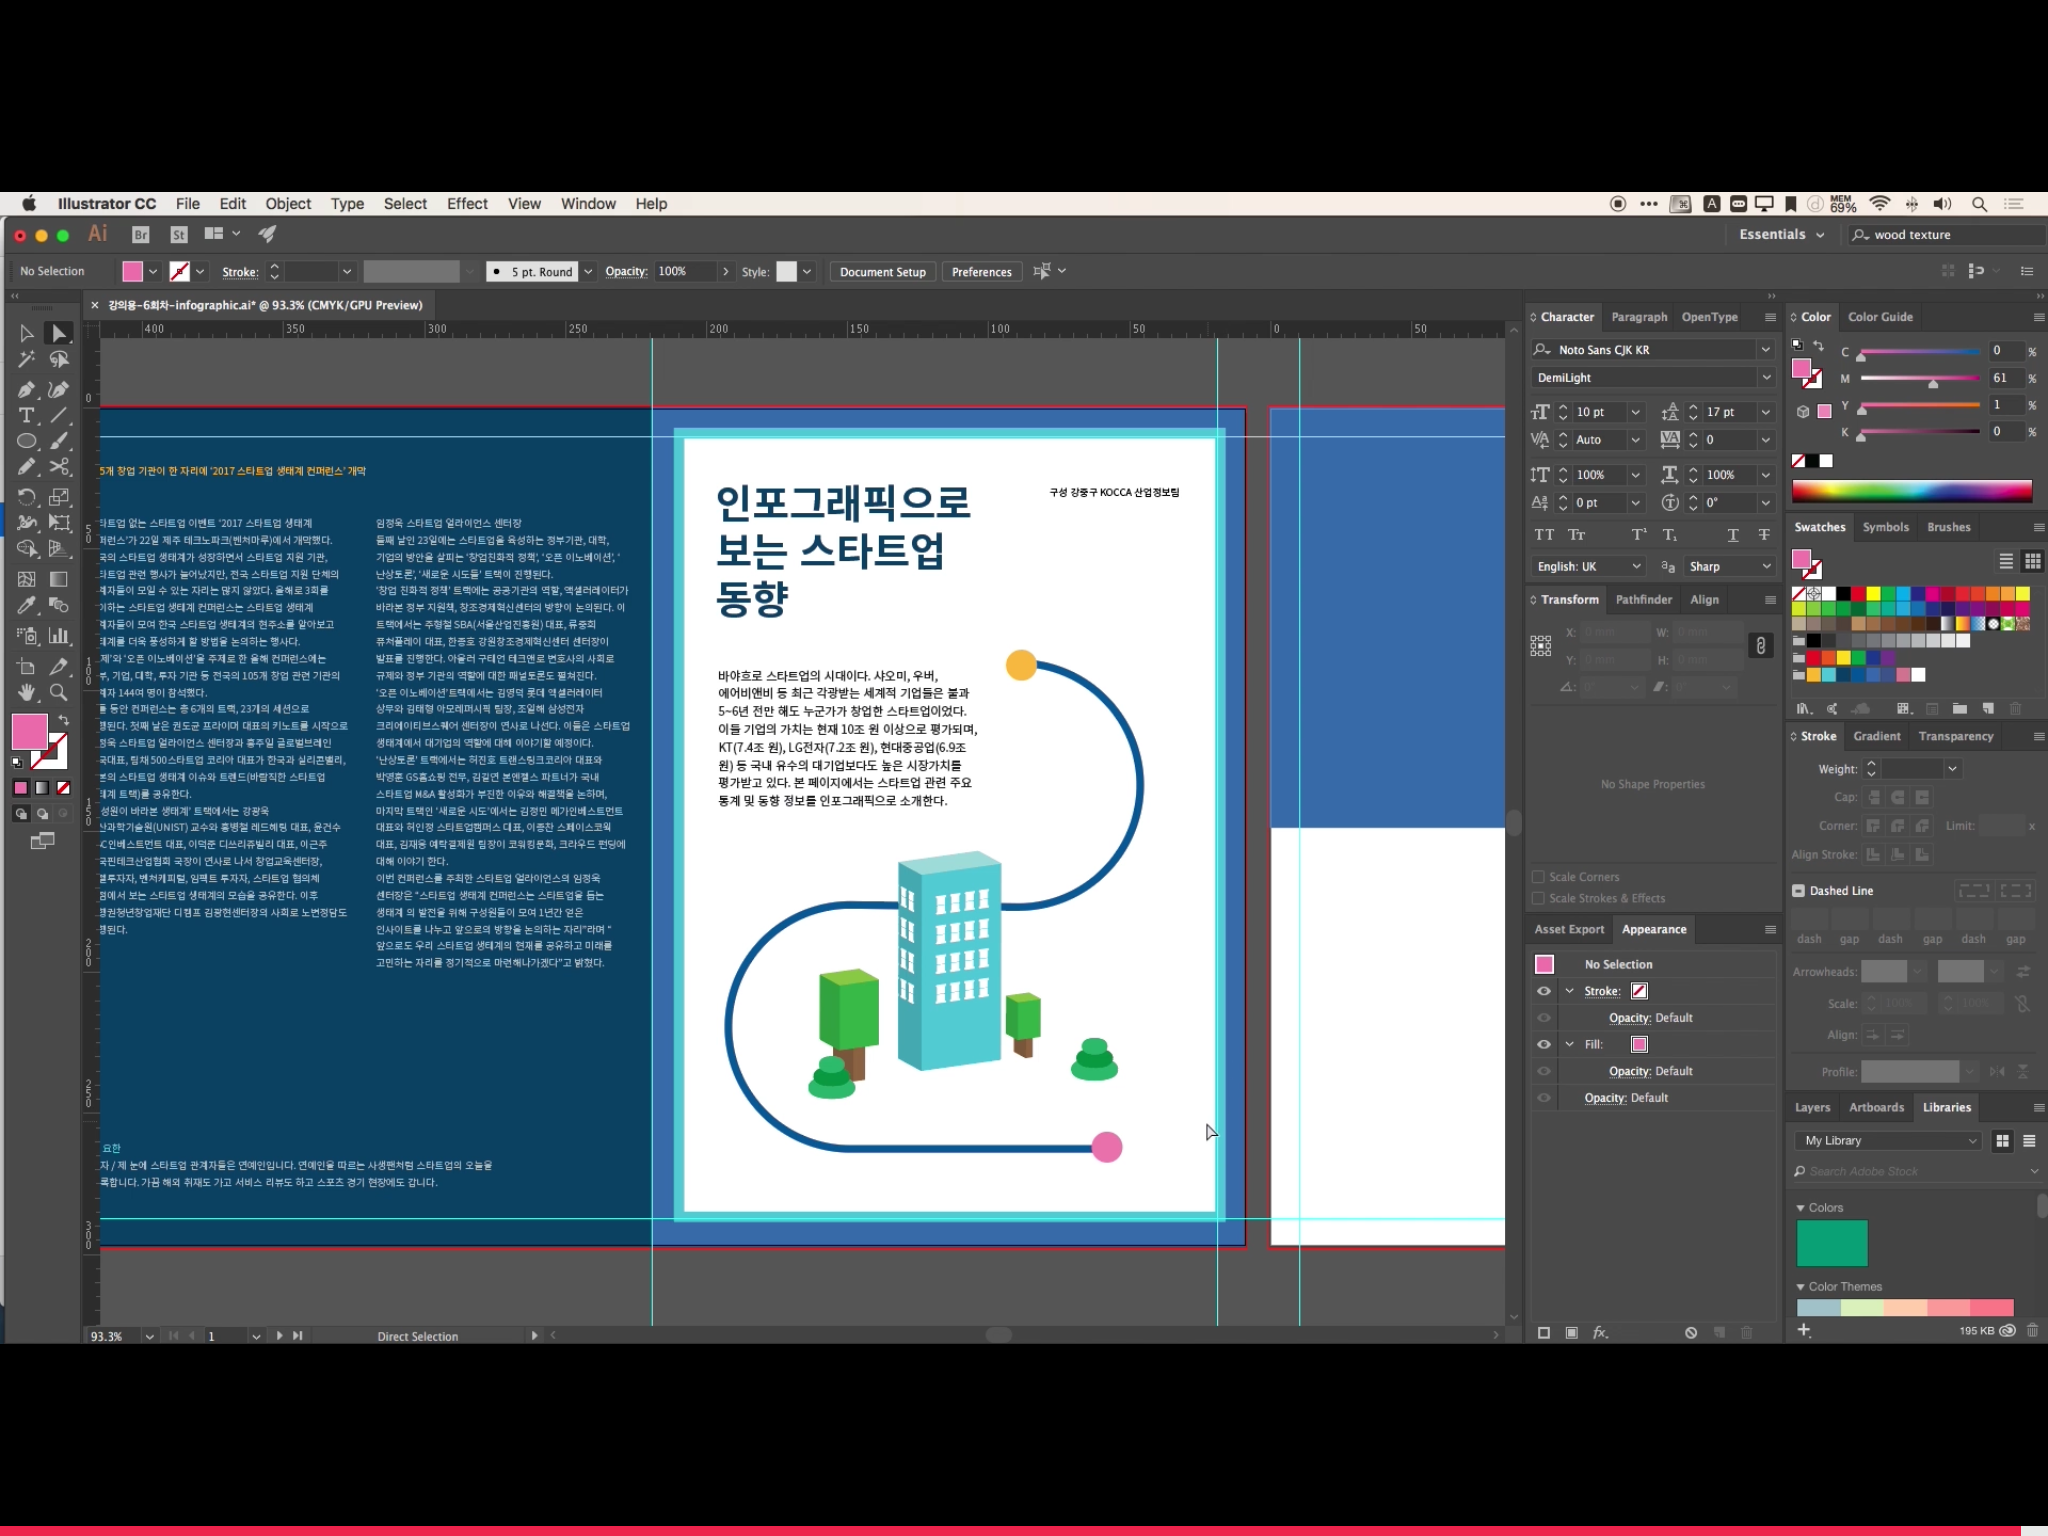Switch to the Pathfinder tab
This screenshot has width=2048, height=1536.
[x=1643, y=600]
